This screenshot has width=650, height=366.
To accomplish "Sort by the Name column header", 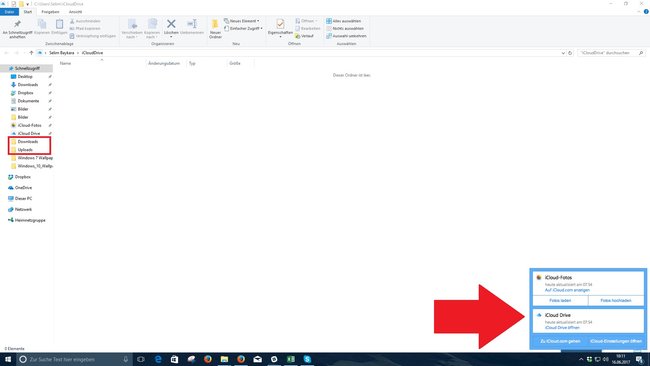I will click(x=65, y=63).
